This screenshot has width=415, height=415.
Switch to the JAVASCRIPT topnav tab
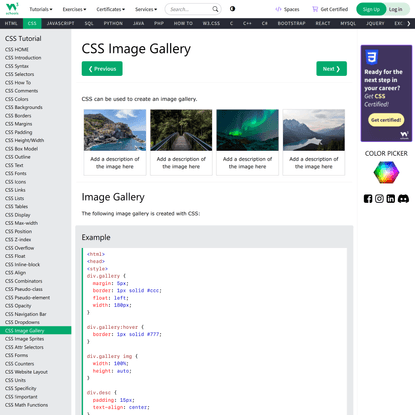coord(60,23)
